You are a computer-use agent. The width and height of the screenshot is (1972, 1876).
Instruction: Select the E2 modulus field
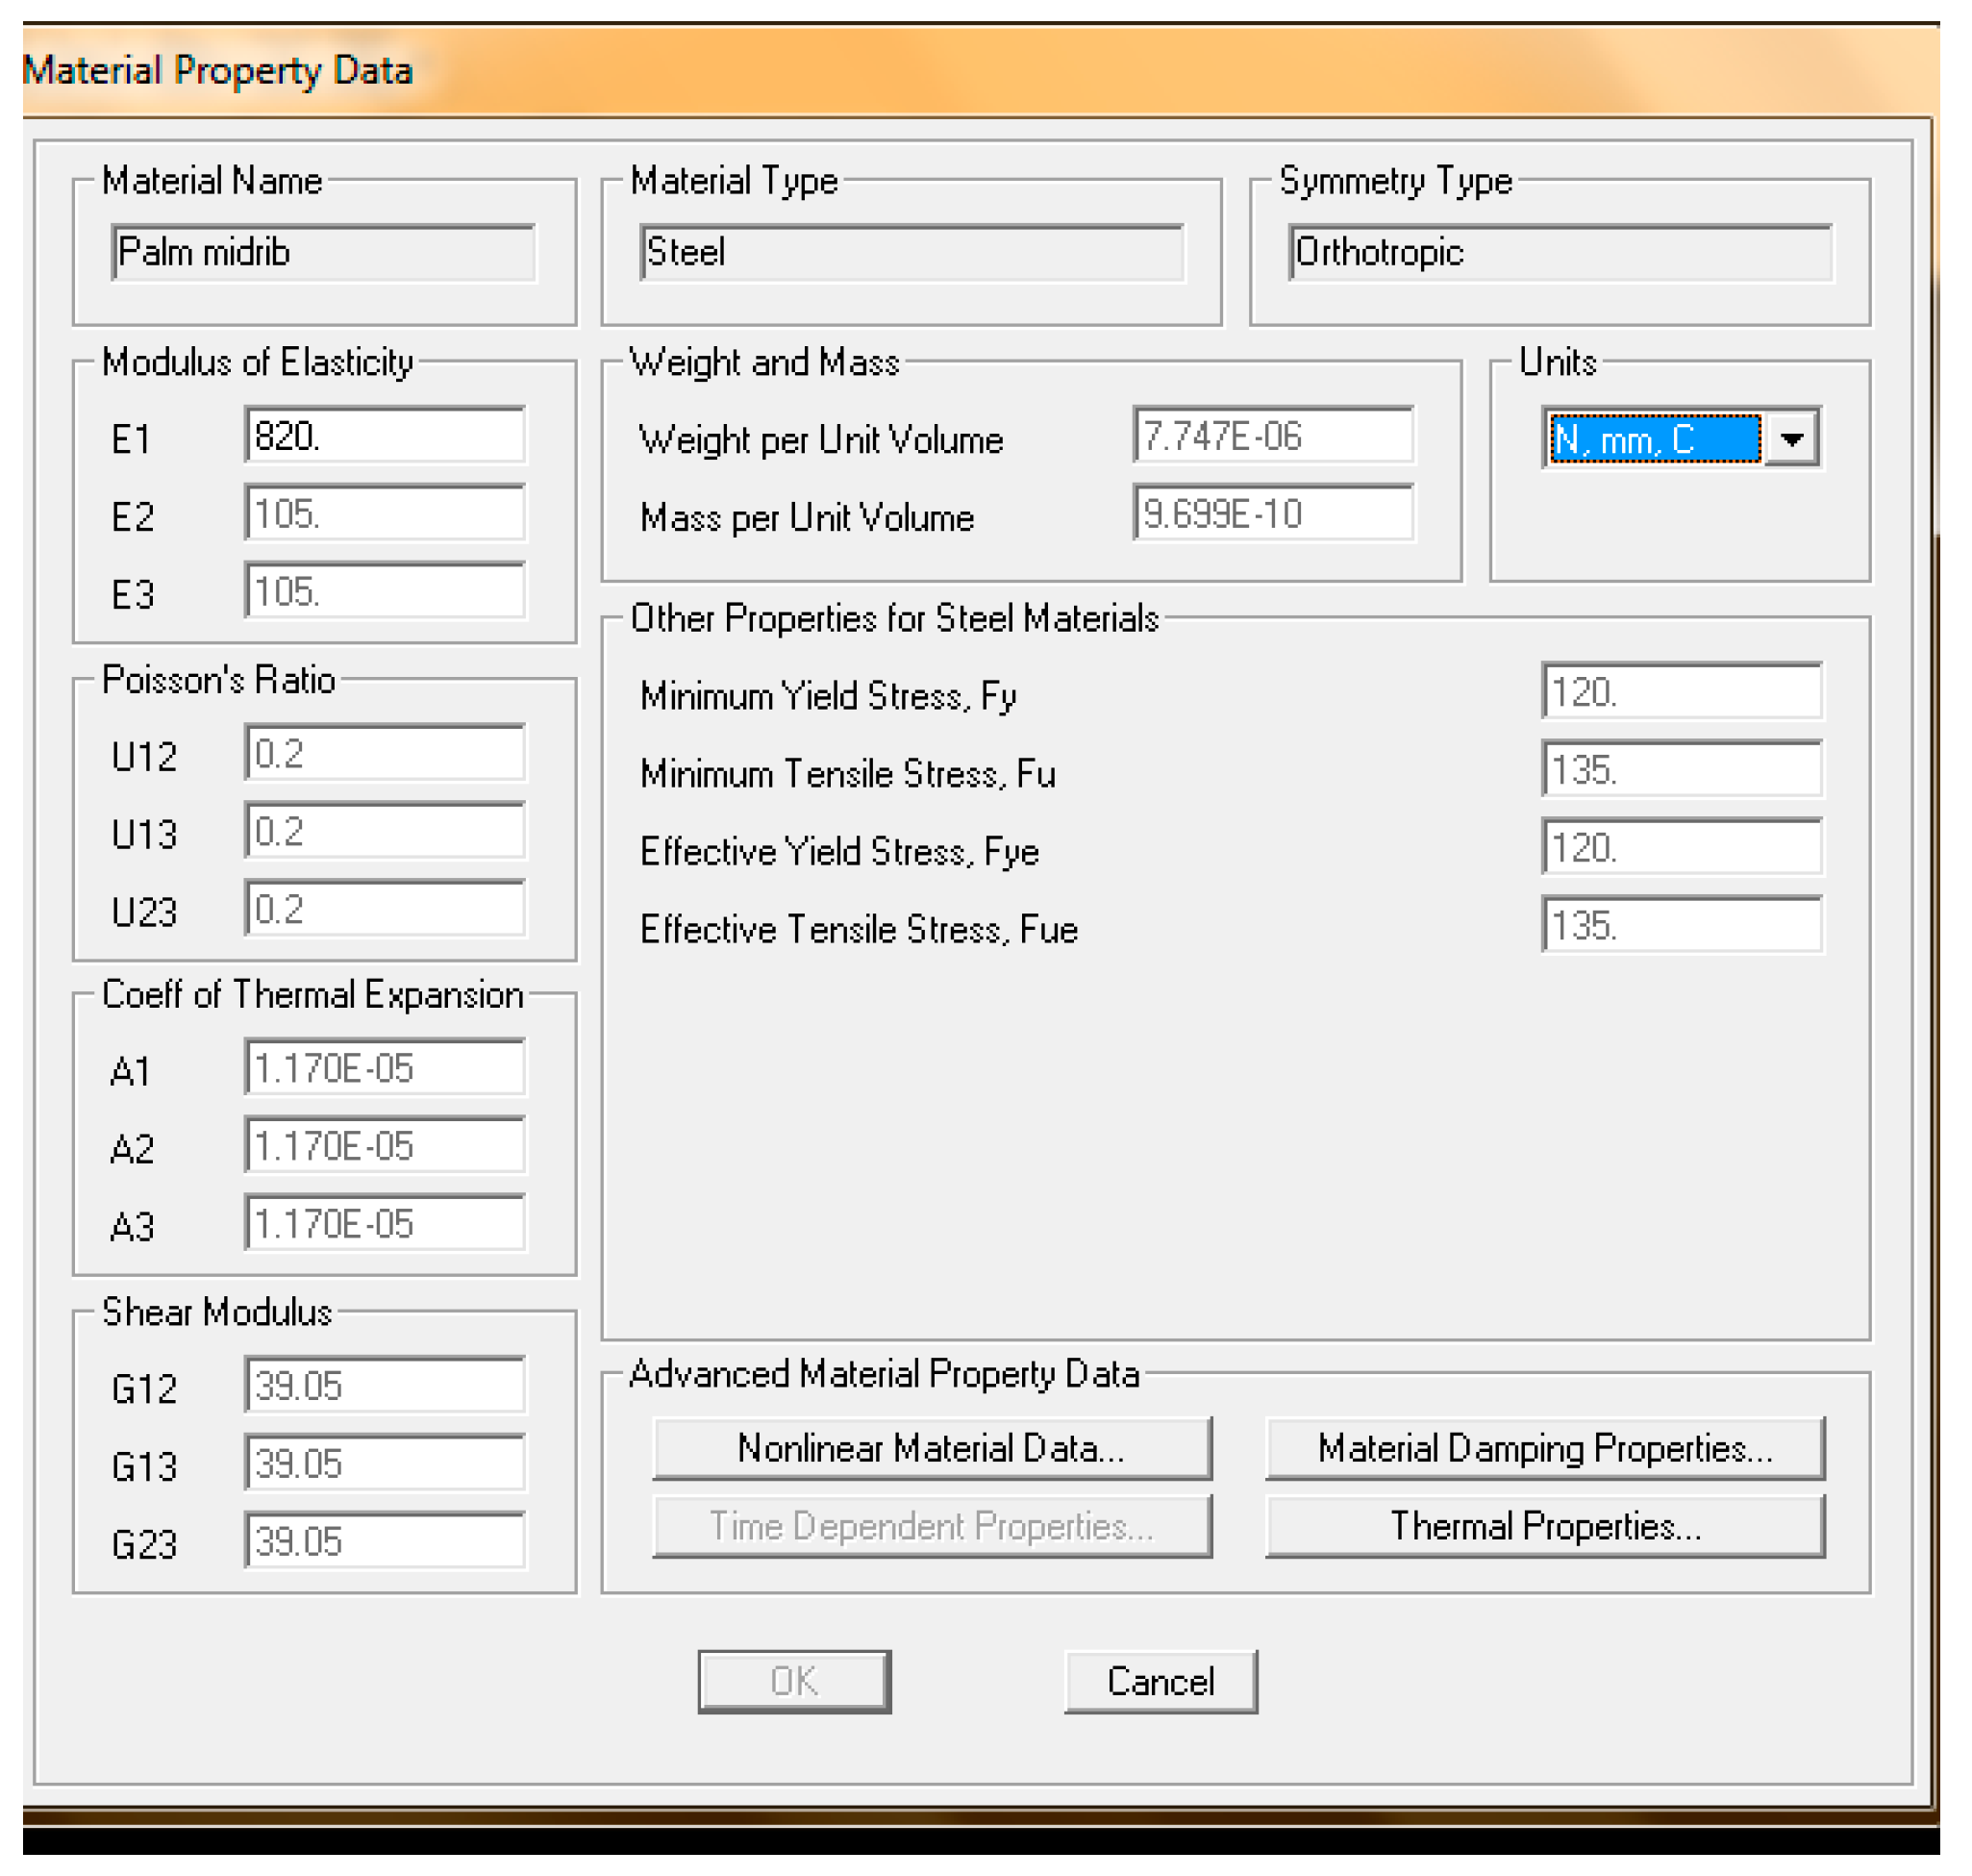click(385, 514)
